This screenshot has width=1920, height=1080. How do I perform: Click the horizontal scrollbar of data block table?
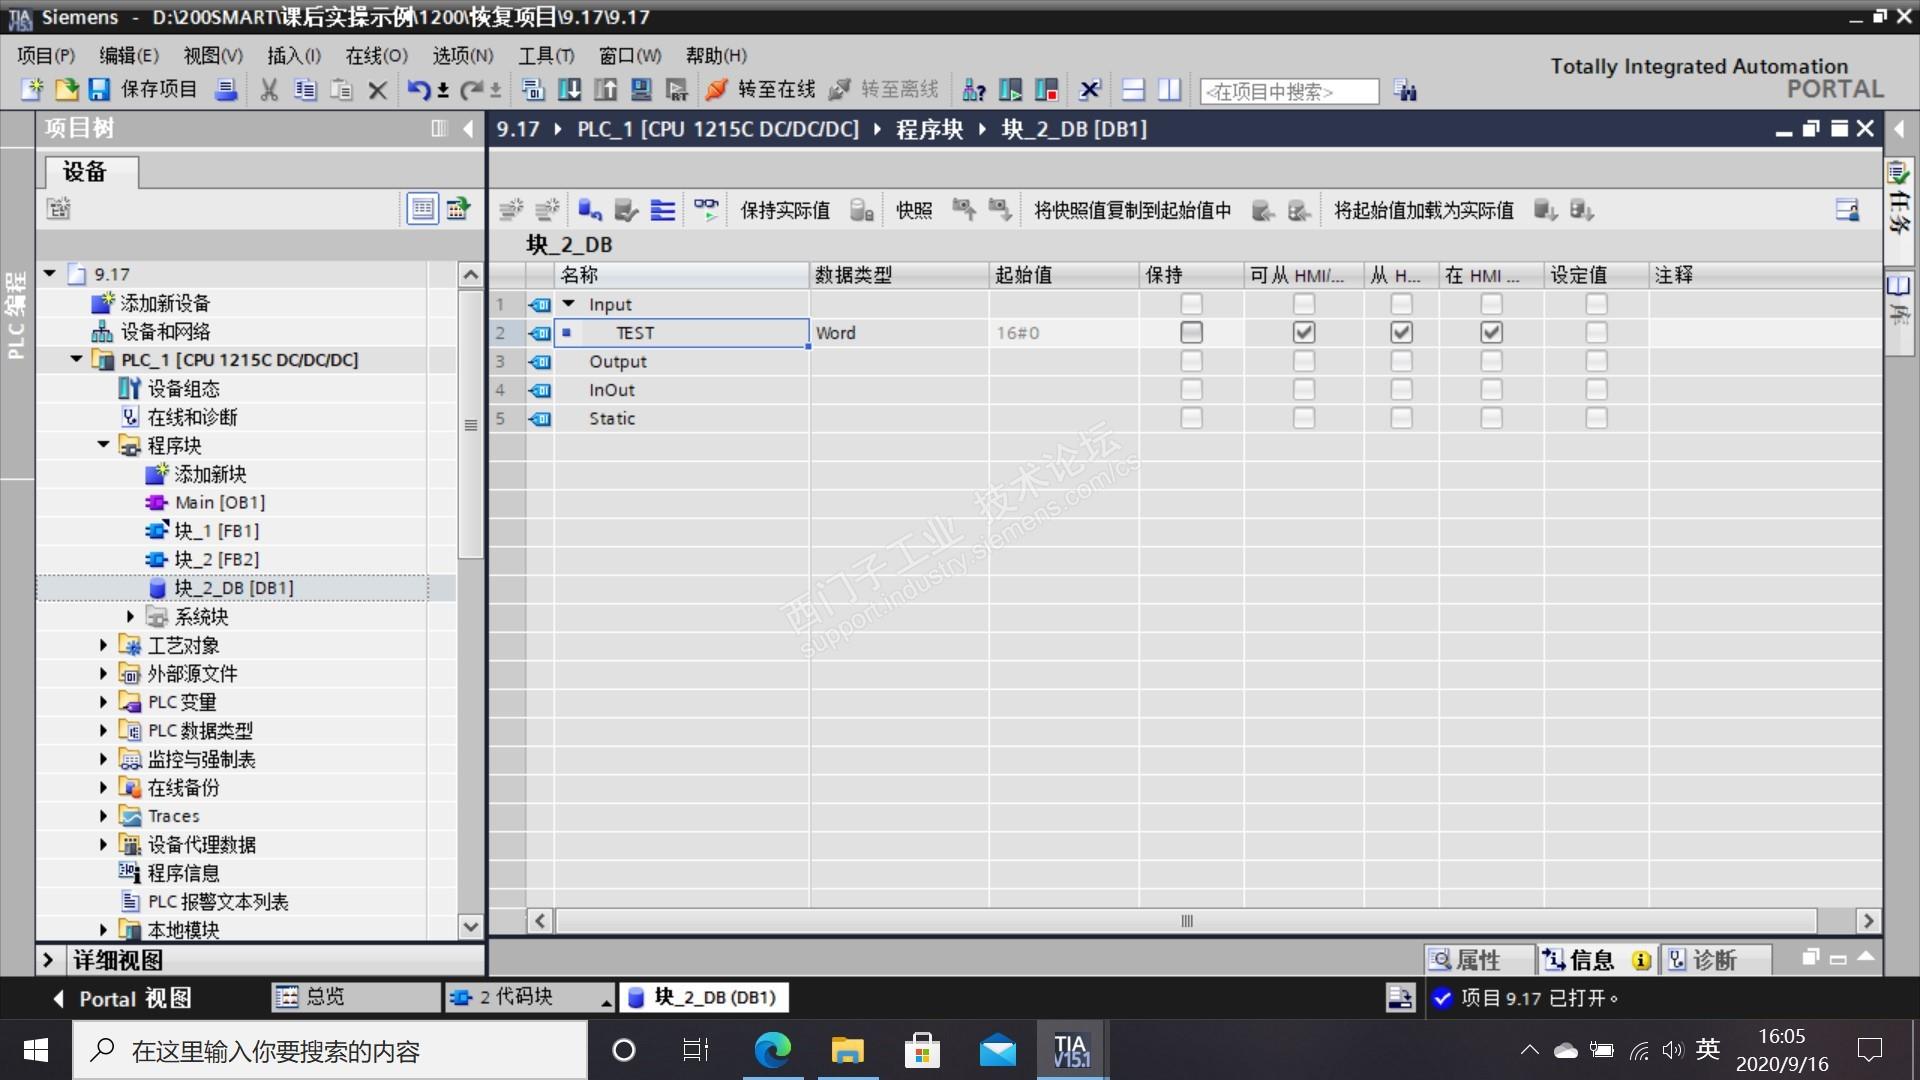tap(1186, 921)
